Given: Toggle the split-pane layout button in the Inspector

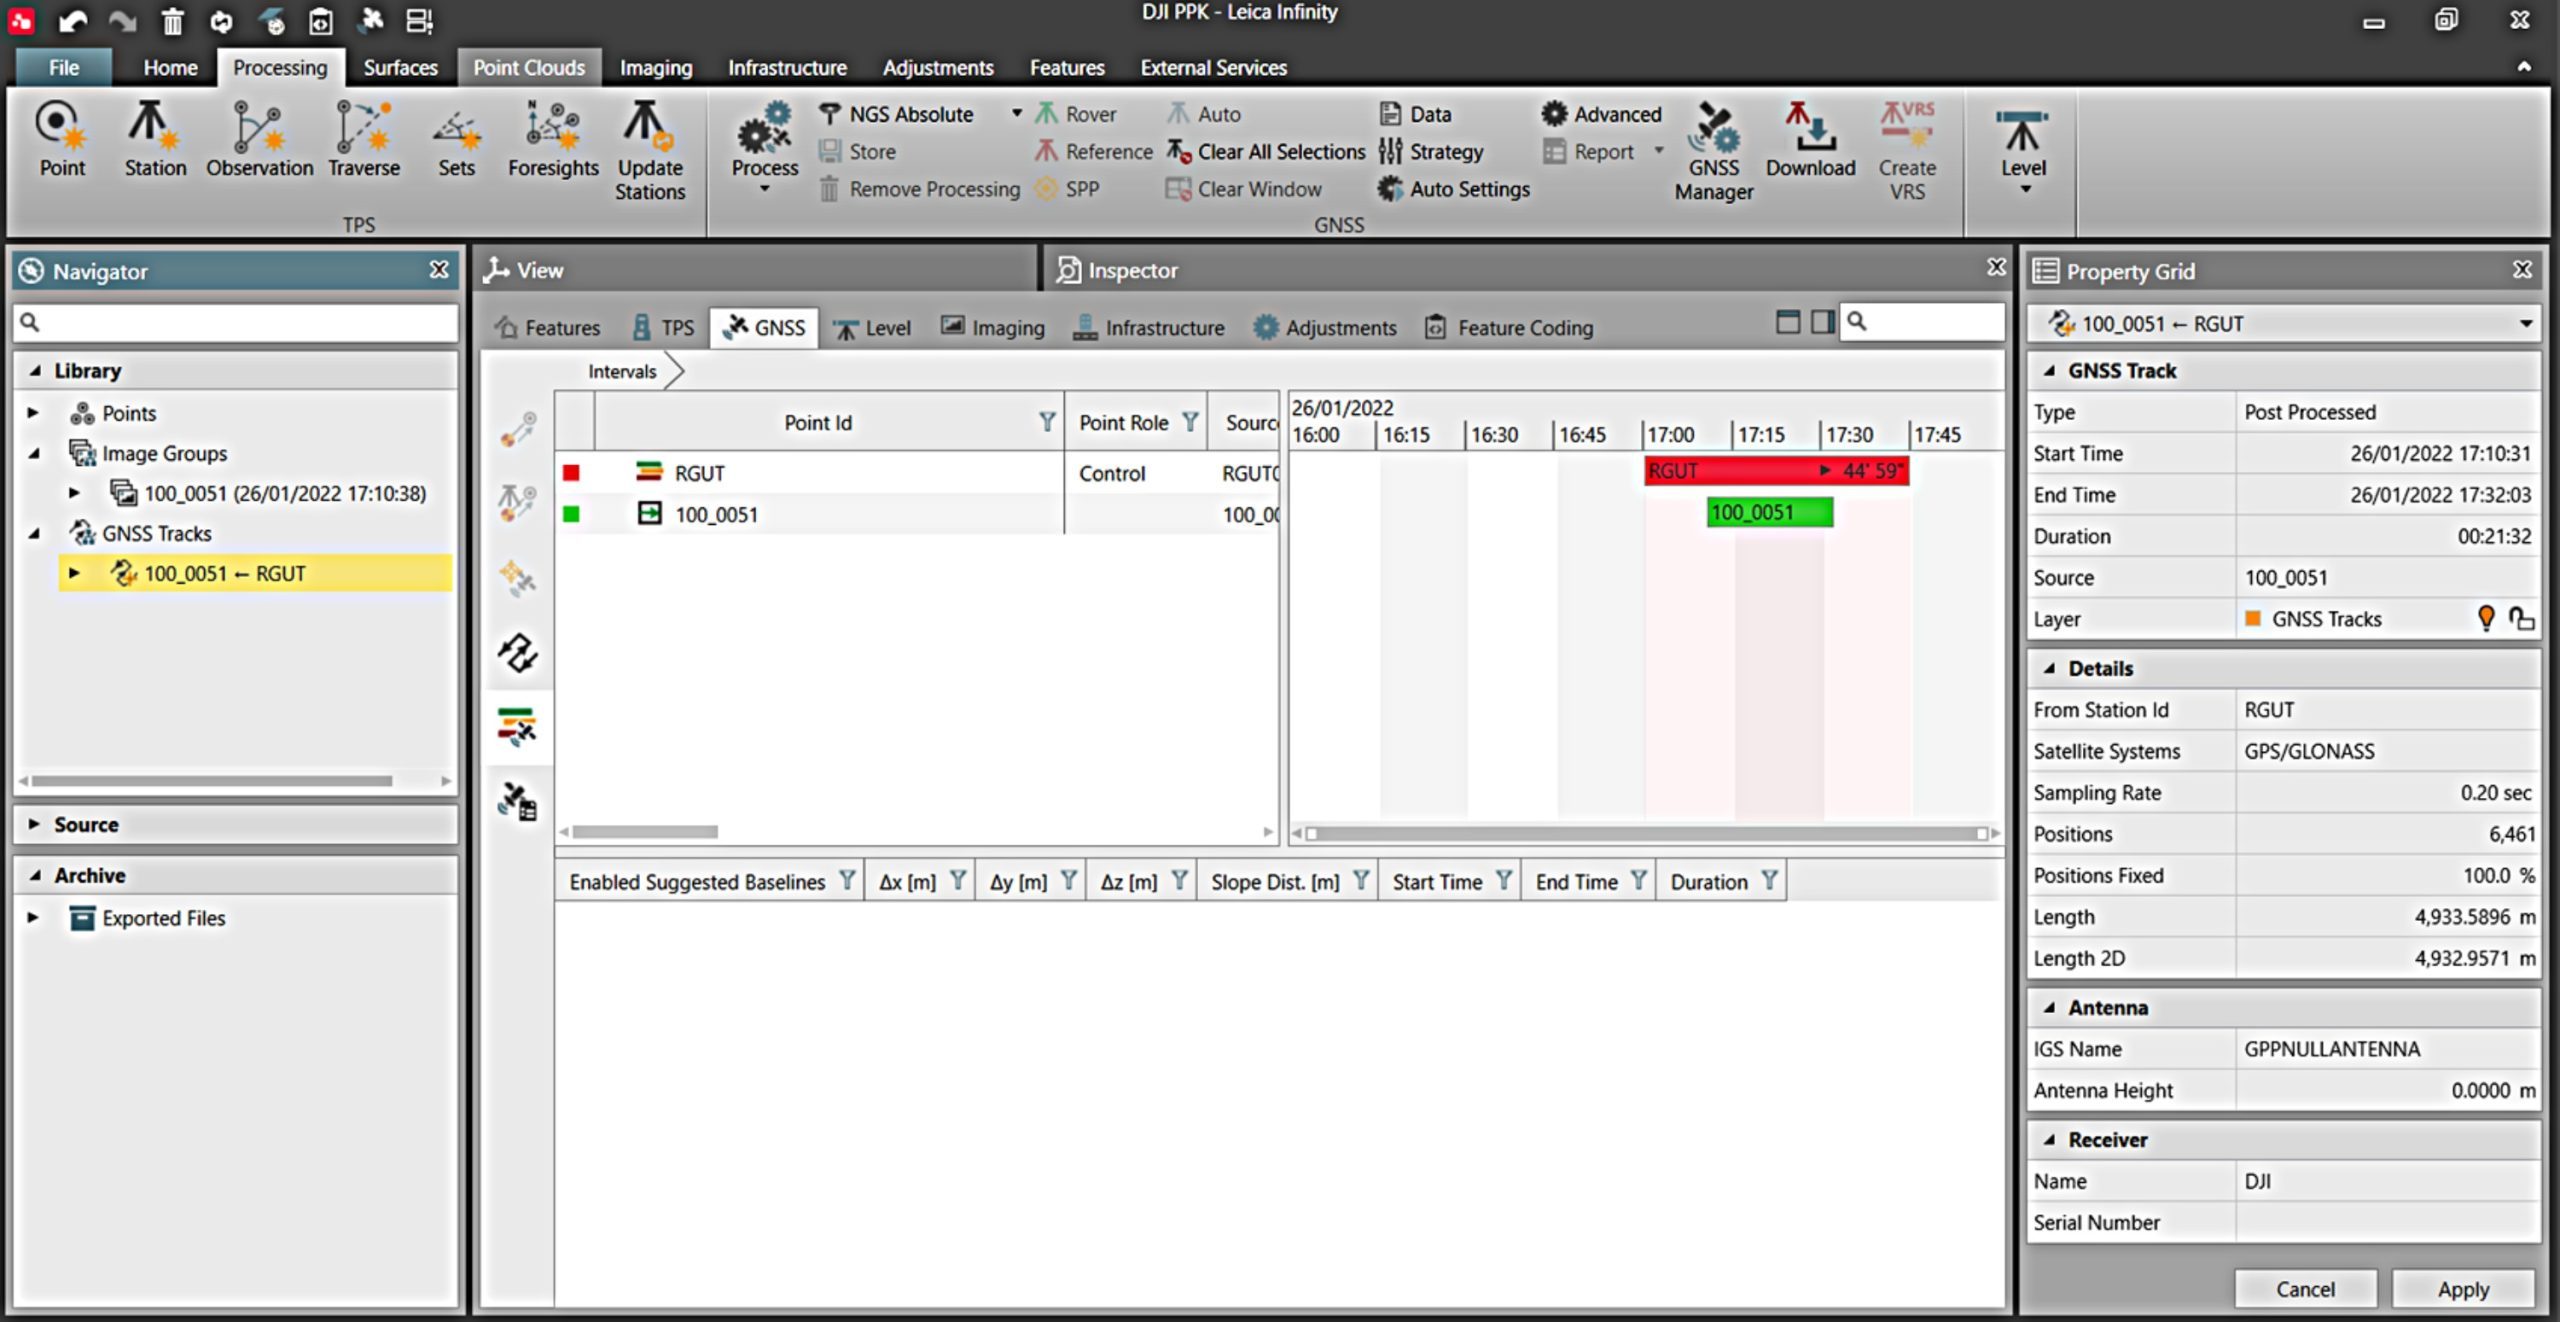Looking at the screenshot, I should 1822,322.
